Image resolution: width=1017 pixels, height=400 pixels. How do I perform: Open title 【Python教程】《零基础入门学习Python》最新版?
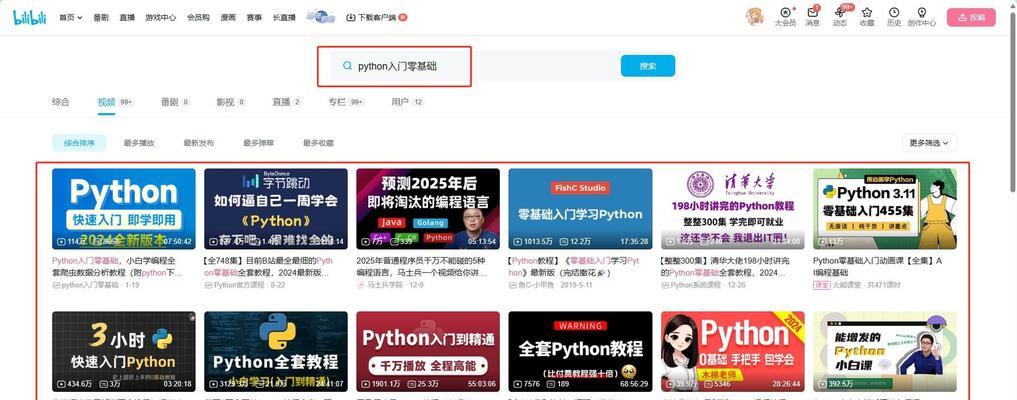pos(575,266)
